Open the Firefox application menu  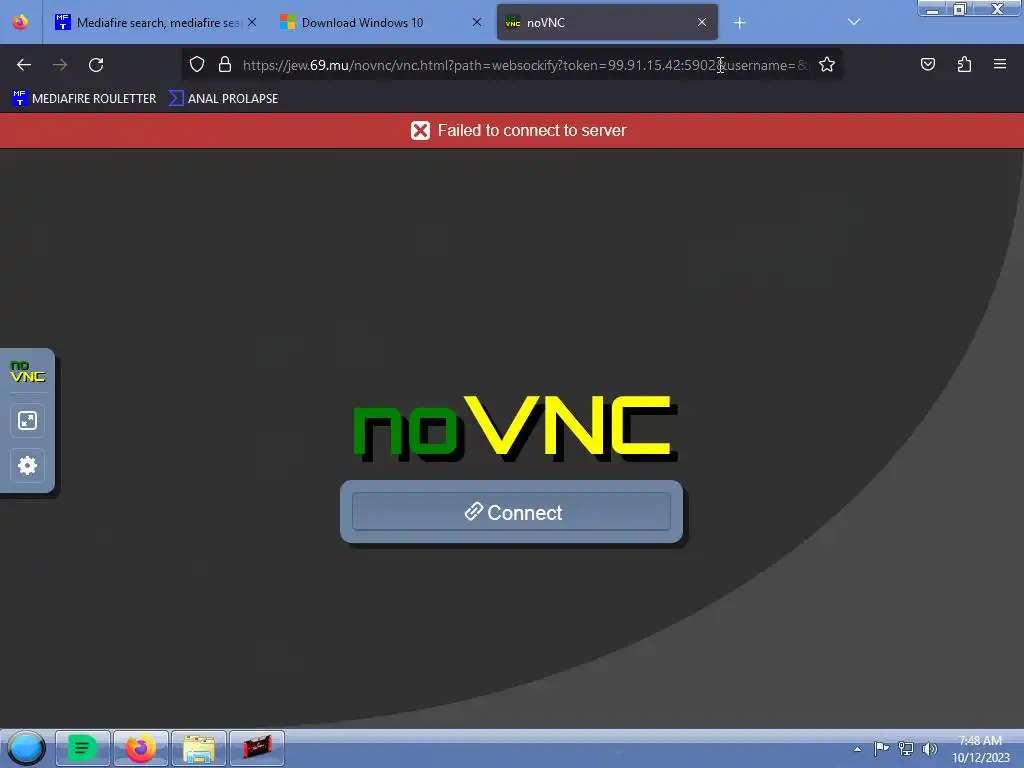(x=1000, y=64)
